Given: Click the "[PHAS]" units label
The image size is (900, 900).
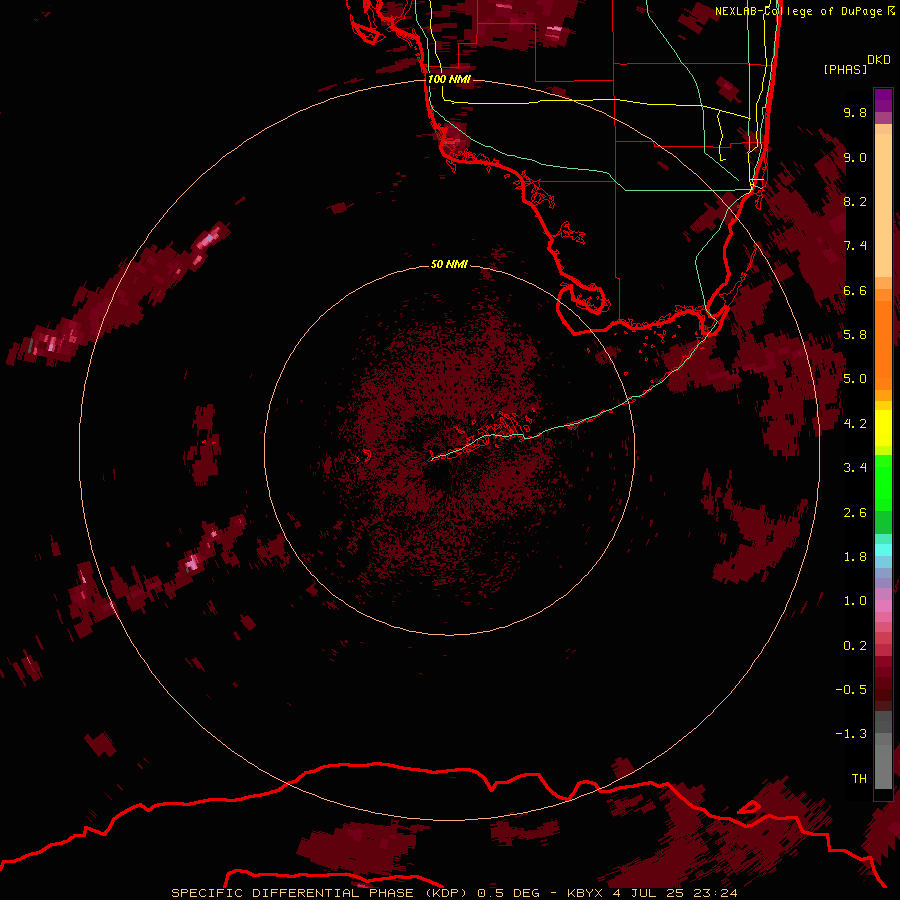Looking at the screenshot, I should click(845, 69).
